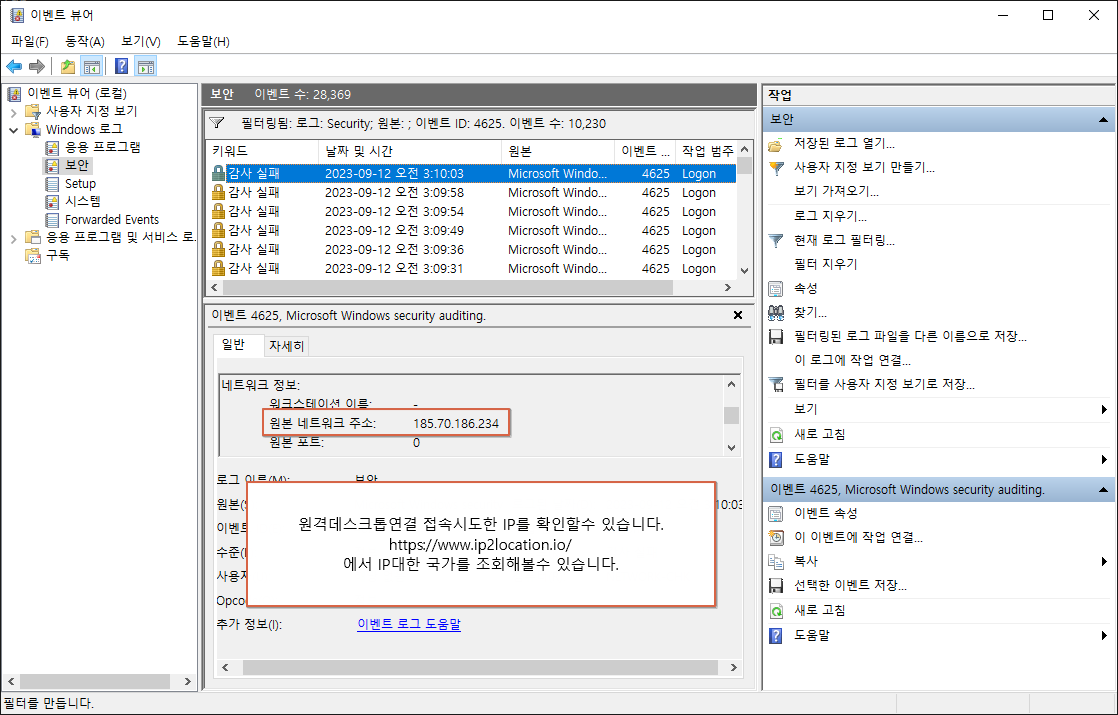1118x715 pixels.
Task: Select the Forwarded Events tree item
Action: [x=112, y=220]
